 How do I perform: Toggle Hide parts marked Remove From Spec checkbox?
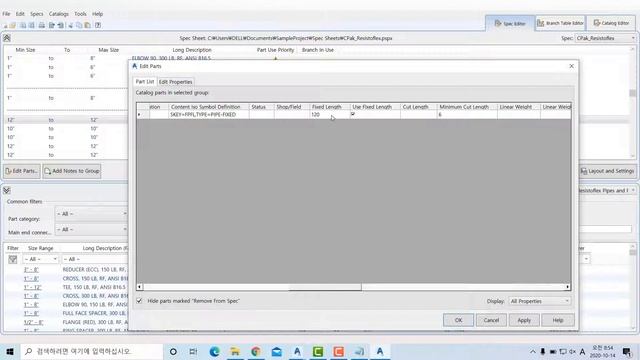pyautogui.click(x=139, y=301)
